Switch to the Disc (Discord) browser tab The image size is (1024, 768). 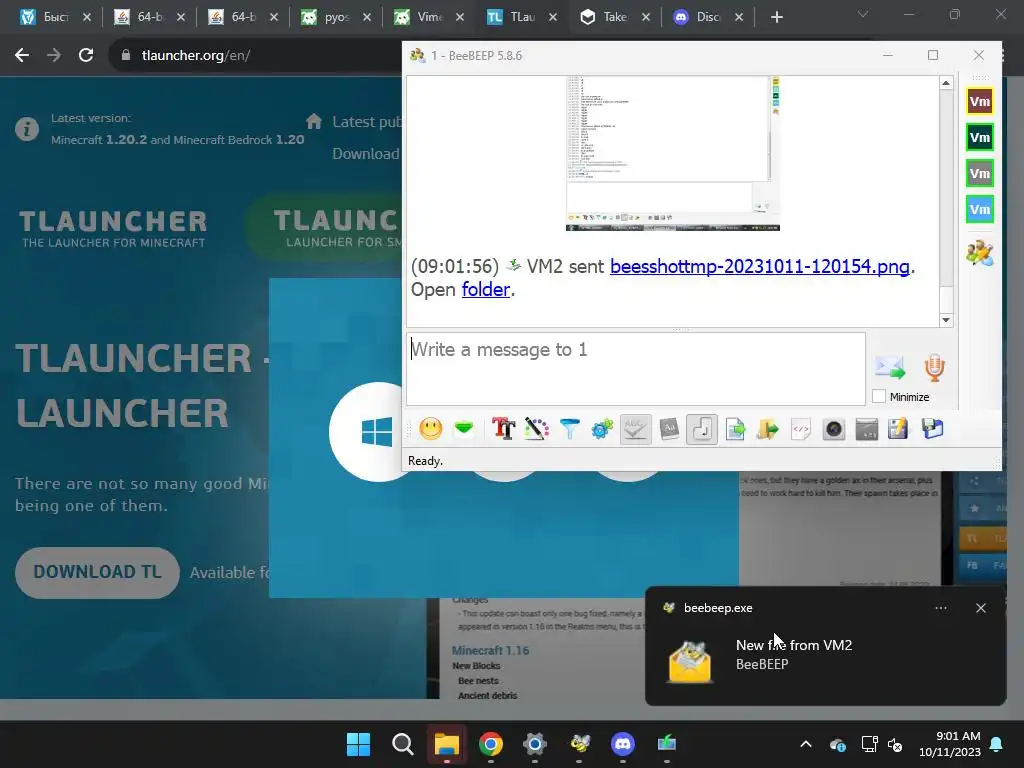click(708, 18)
